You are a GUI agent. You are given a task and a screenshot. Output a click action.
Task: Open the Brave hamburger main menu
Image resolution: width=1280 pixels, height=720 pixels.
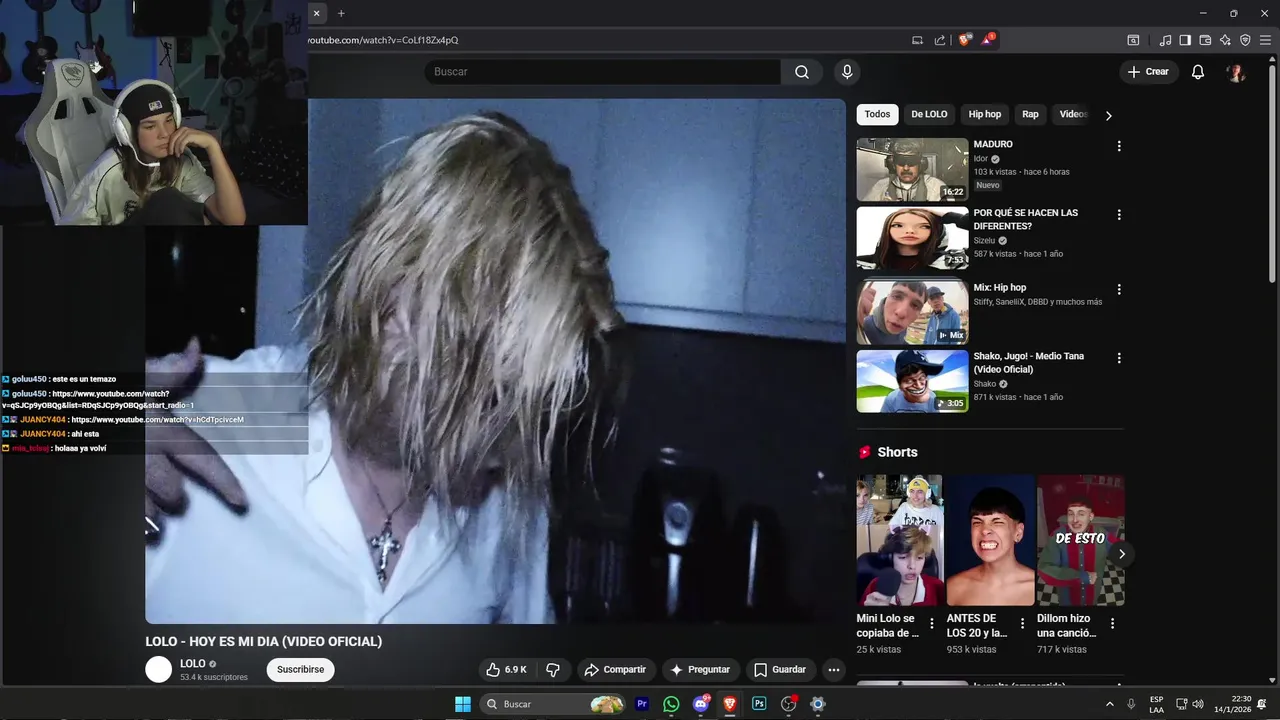(x=1265, y=40)
